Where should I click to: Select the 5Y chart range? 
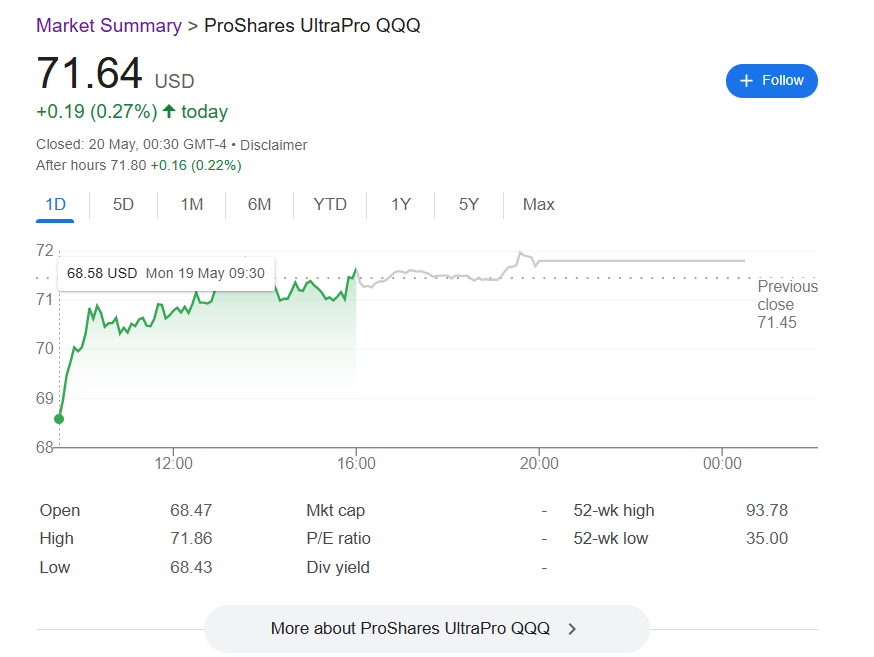pyautogui.click(x=469, y=205)
